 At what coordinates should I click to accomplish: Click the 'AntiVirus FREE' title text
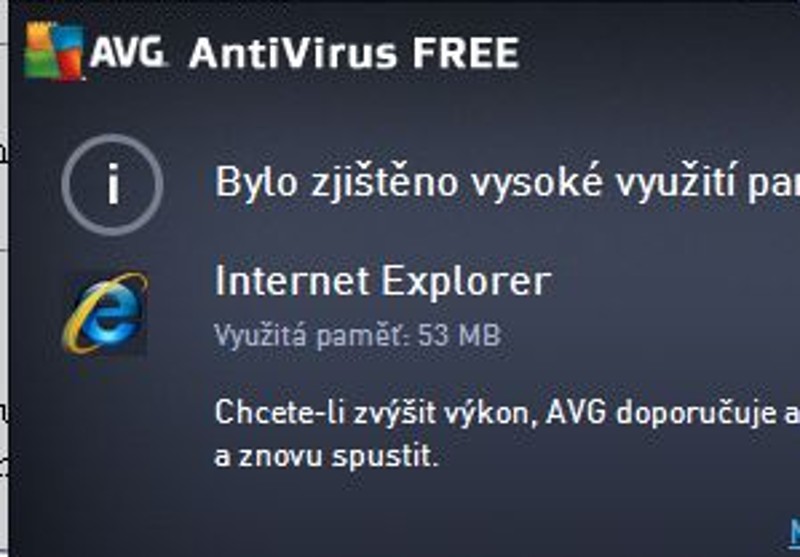pyautogui.click(x=354, y=53)
